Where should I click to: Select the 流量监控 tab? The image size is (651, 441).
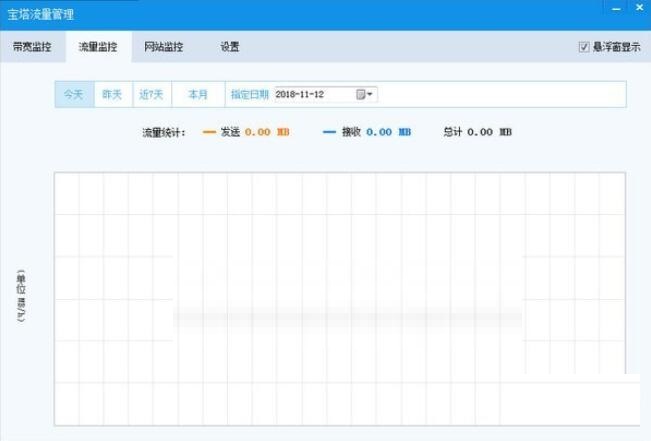point(98,47)
